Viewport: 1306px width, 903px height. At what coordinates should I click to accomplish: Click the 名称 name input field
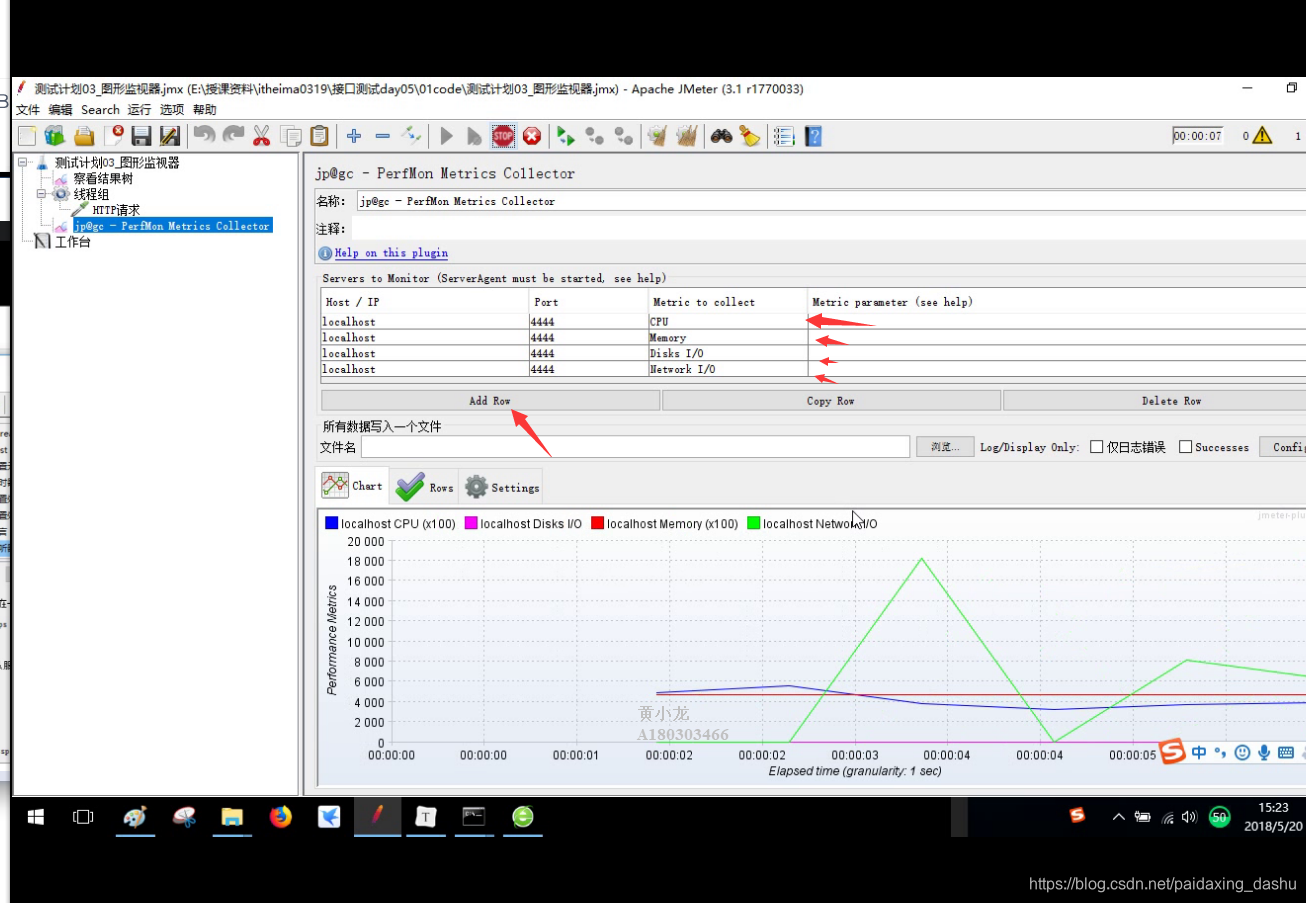click(831, 201)
